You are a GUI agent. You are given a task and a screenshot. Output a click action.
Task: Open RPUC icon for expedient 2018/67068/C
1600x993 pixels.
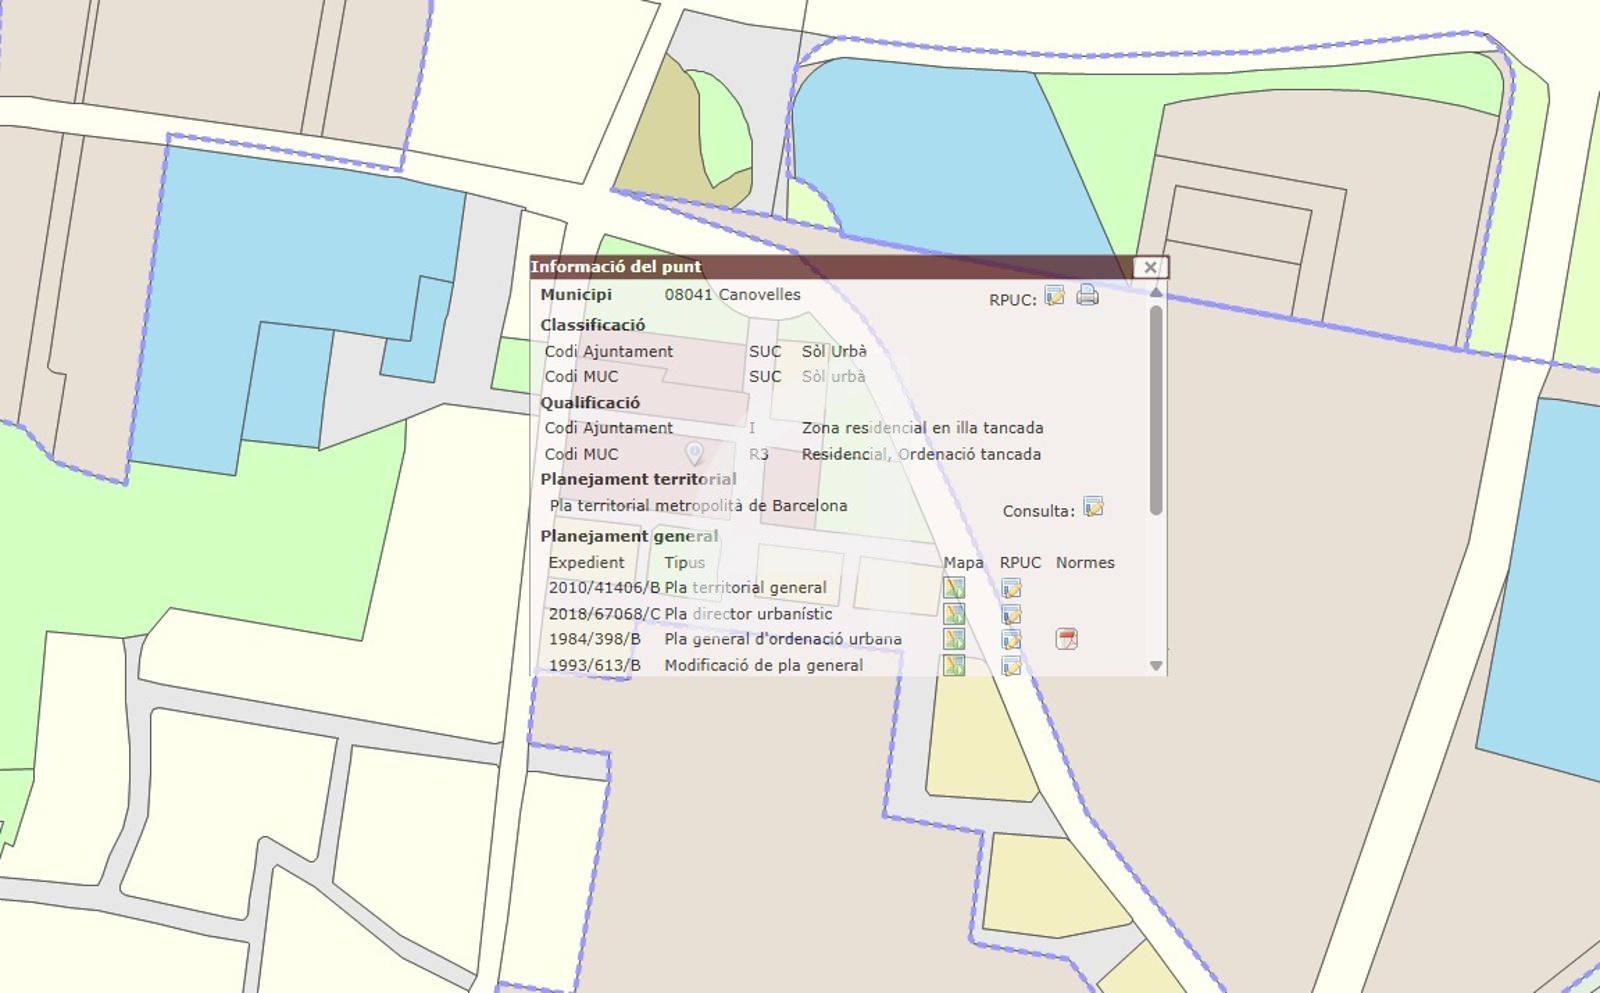click(1011, 614)
